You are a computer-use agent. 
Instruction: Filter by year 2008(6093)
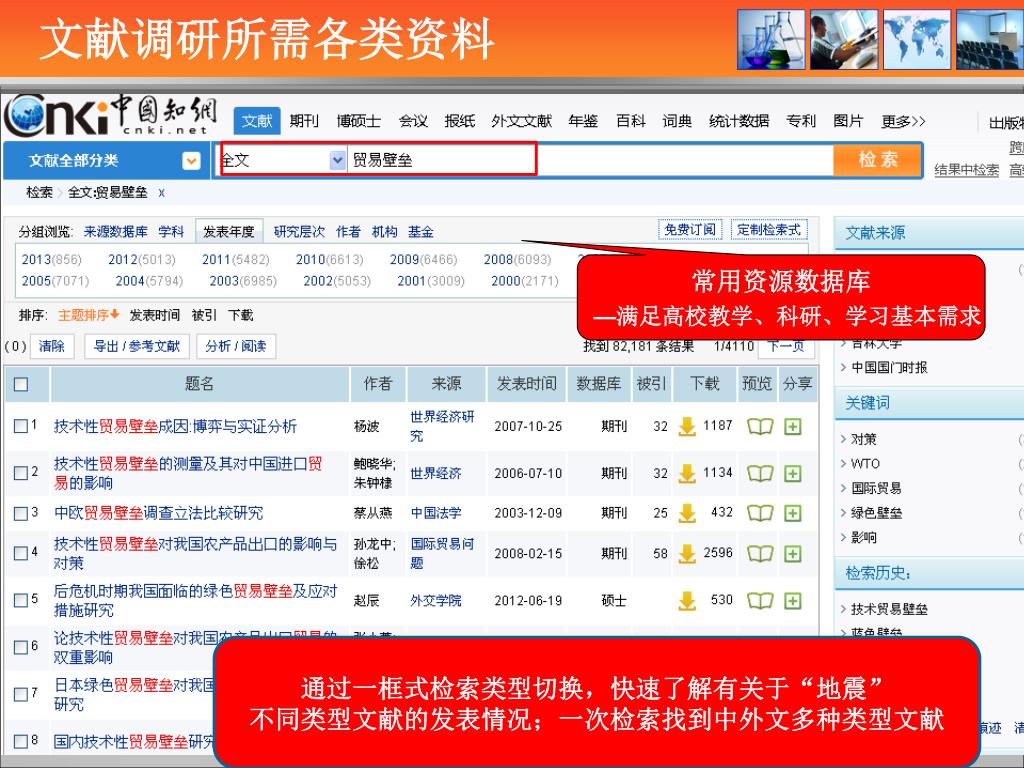(517, 260)
